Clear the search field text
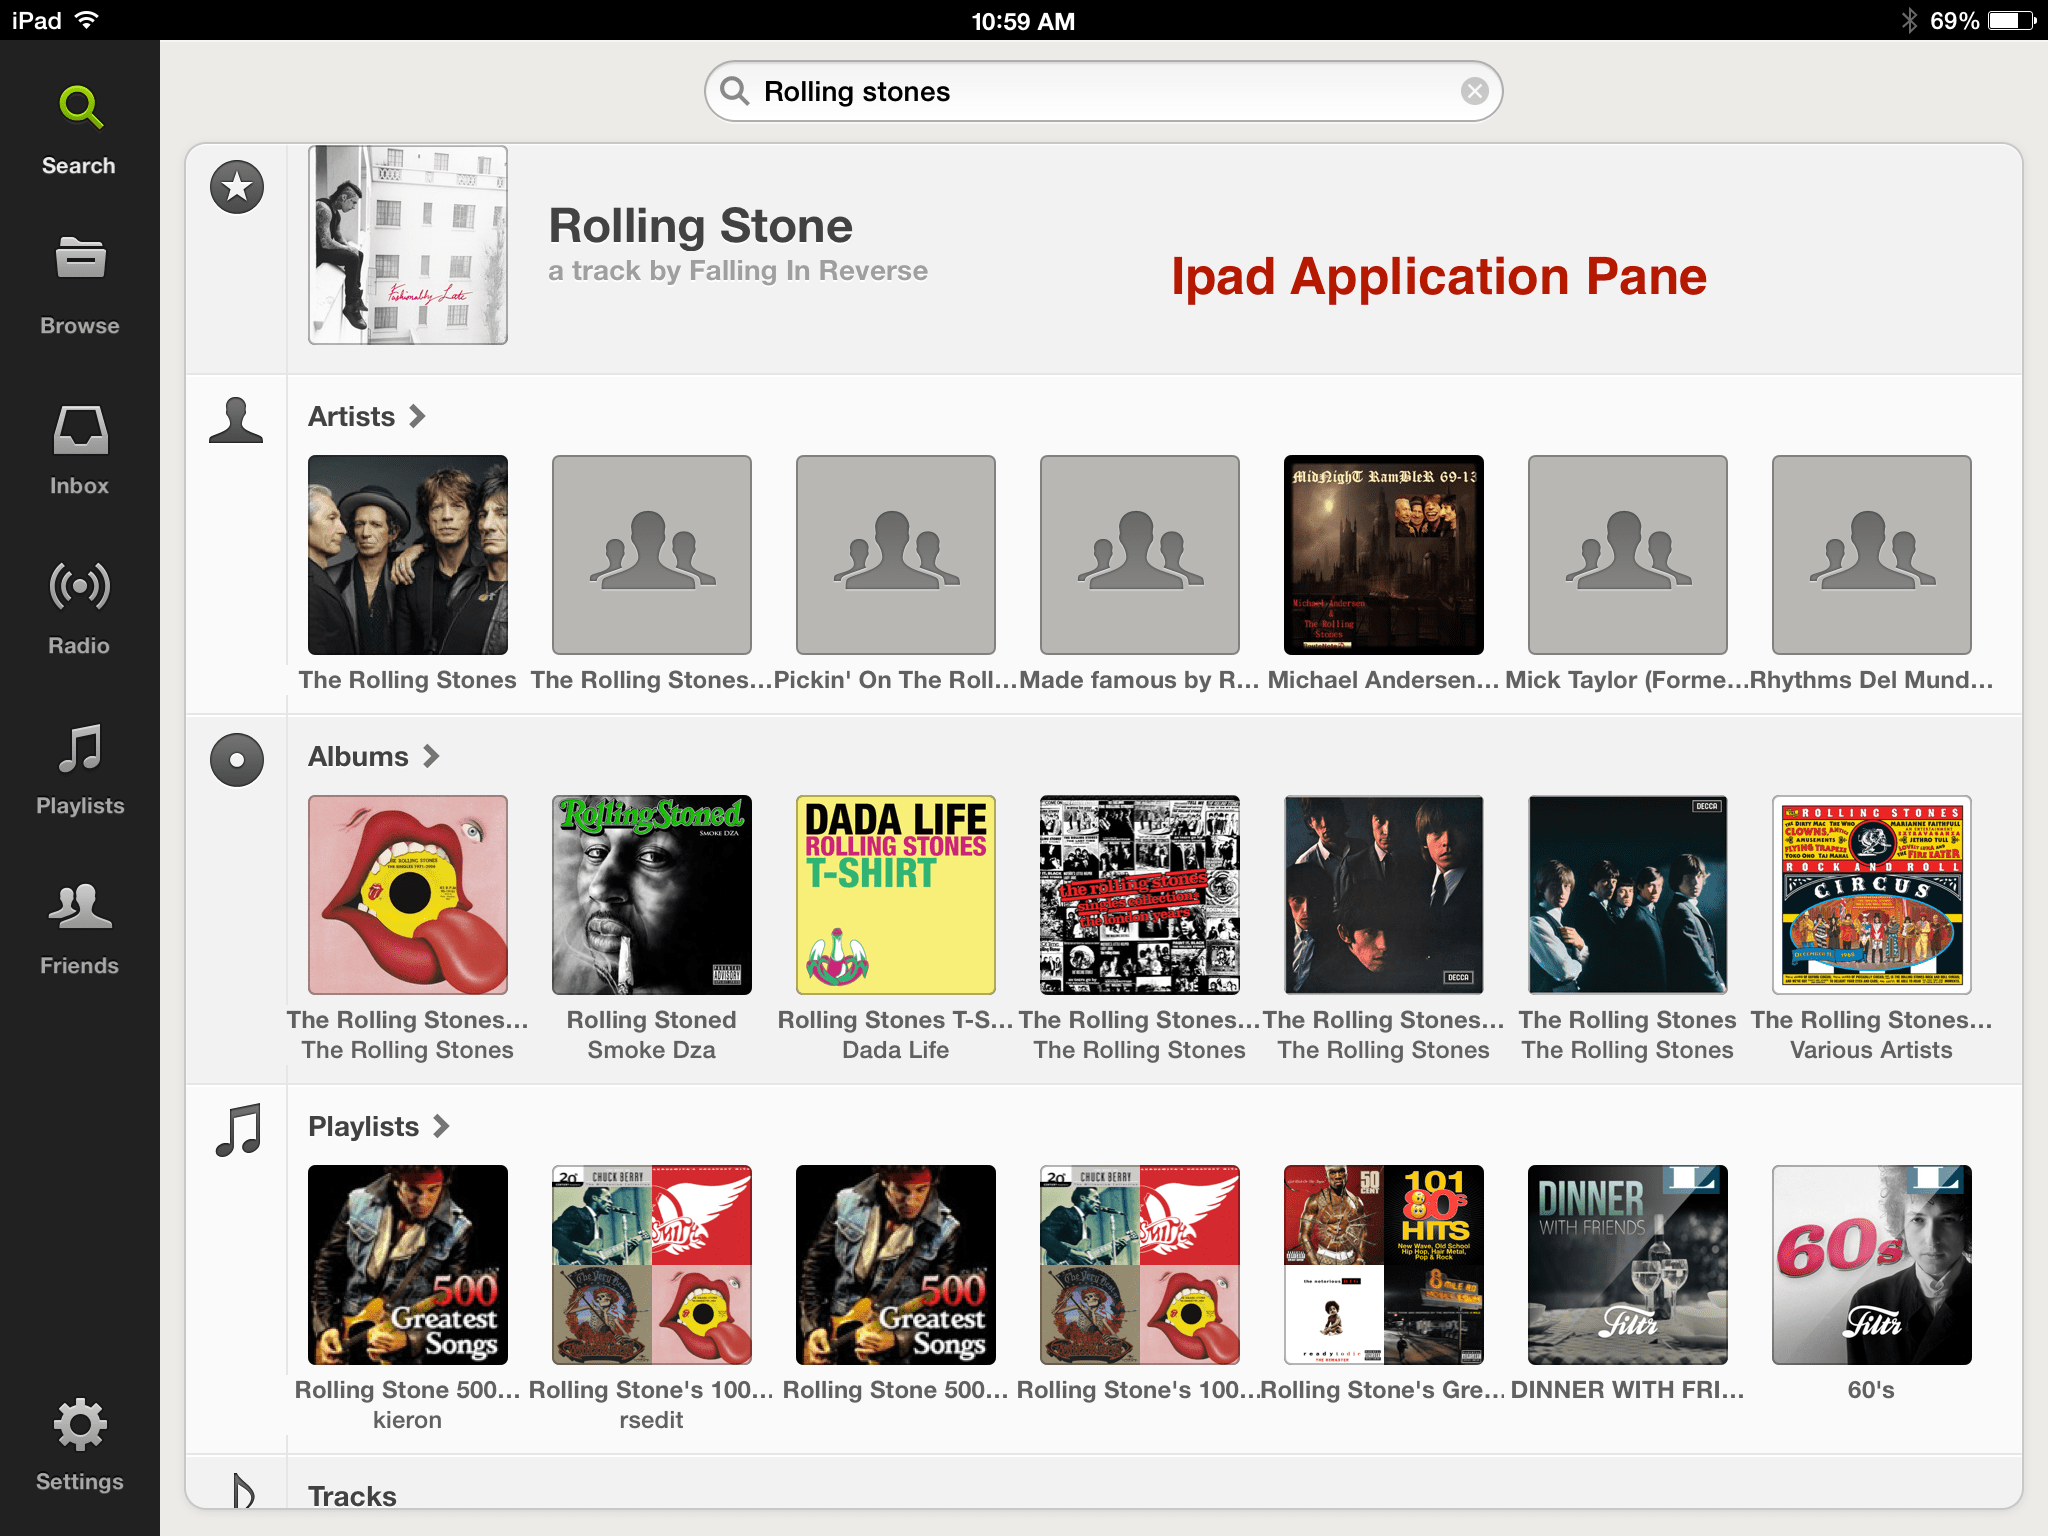The width and height of the screenshot is (2048, 1536). [1474, 91]
